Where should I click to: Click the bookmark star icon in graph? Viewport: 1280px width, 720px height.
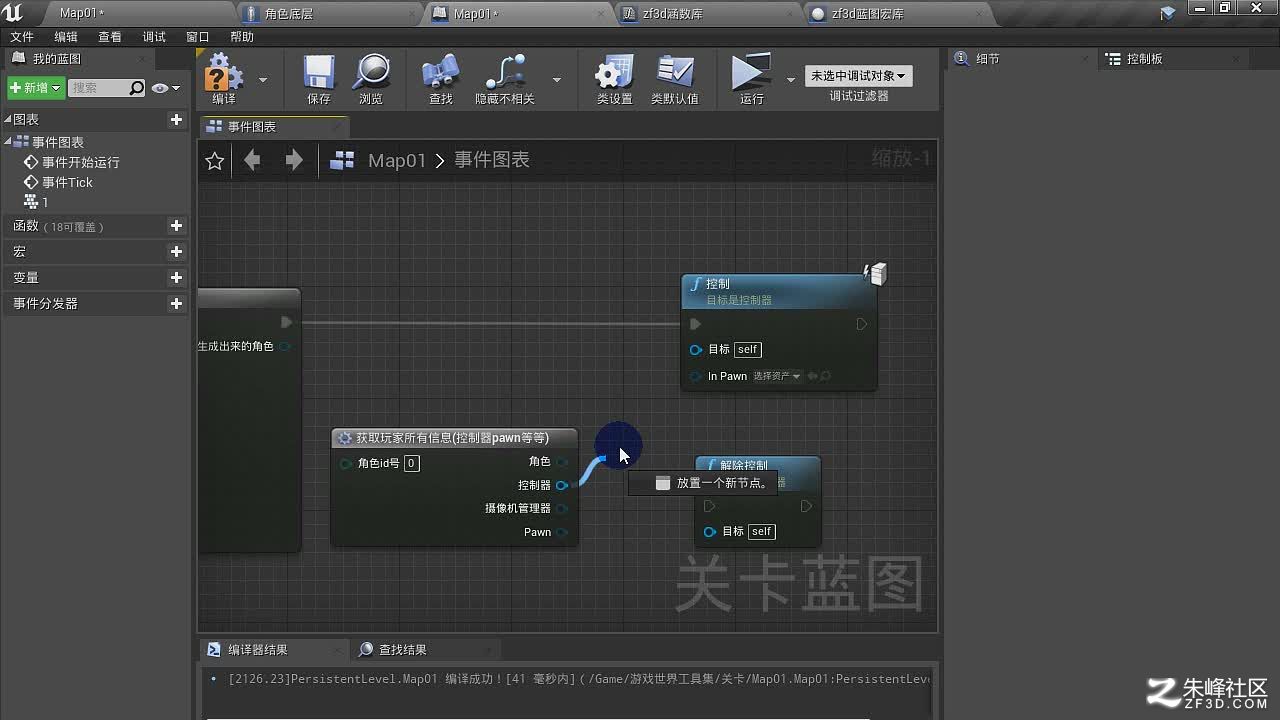pyautogui.click(x=214, y=161)
